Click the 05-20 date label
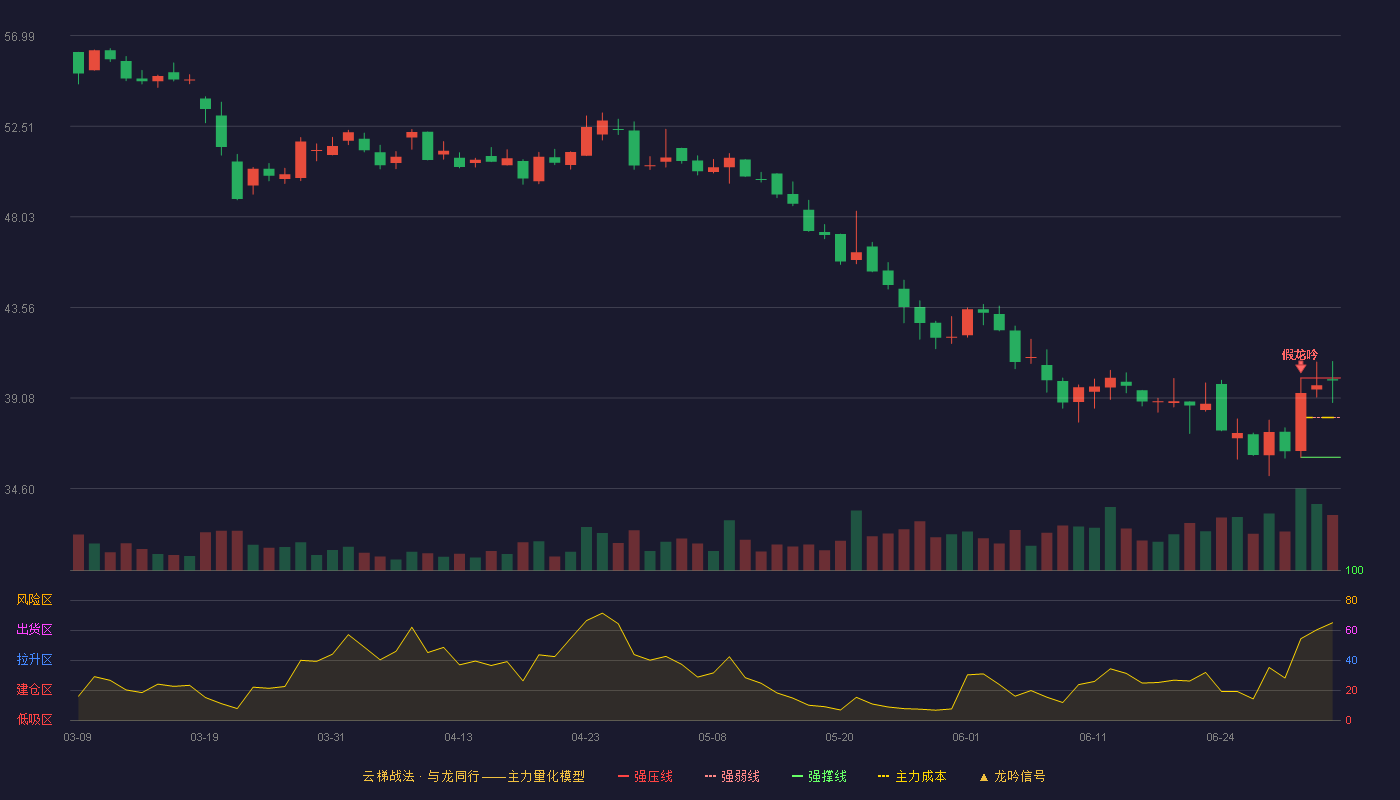 pyautogui.click(x=839, y=737)
